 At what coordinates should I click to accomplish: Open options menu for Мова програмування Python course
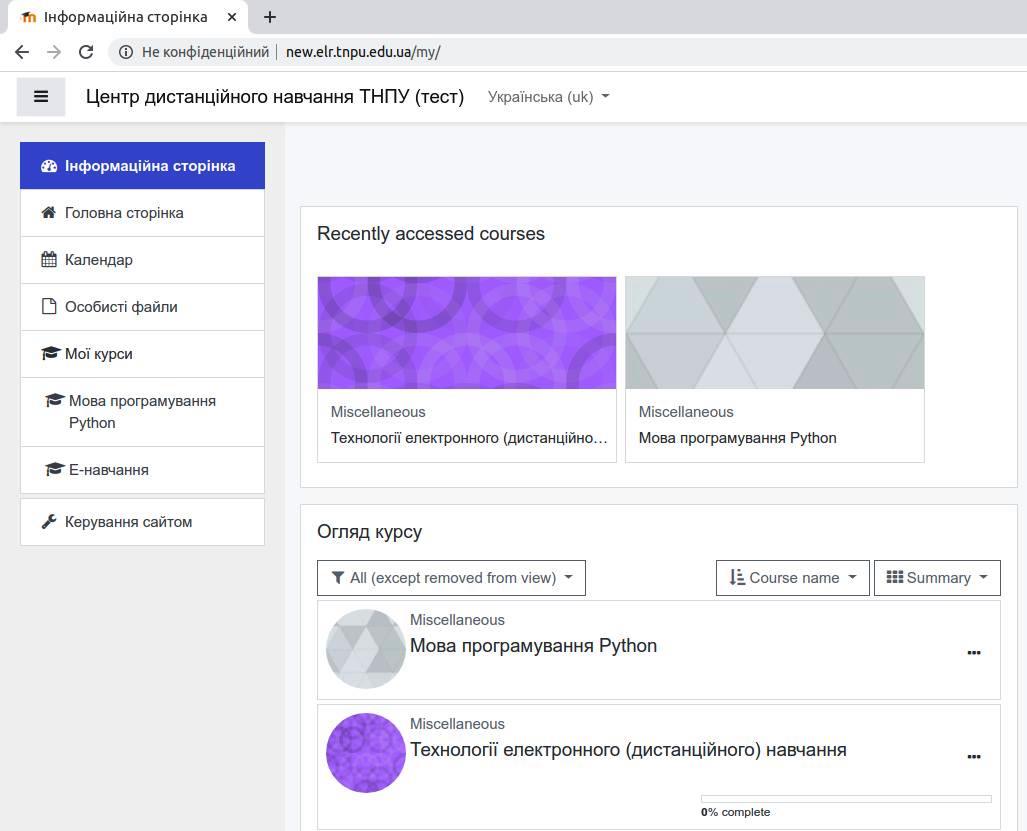coord(973,653)
